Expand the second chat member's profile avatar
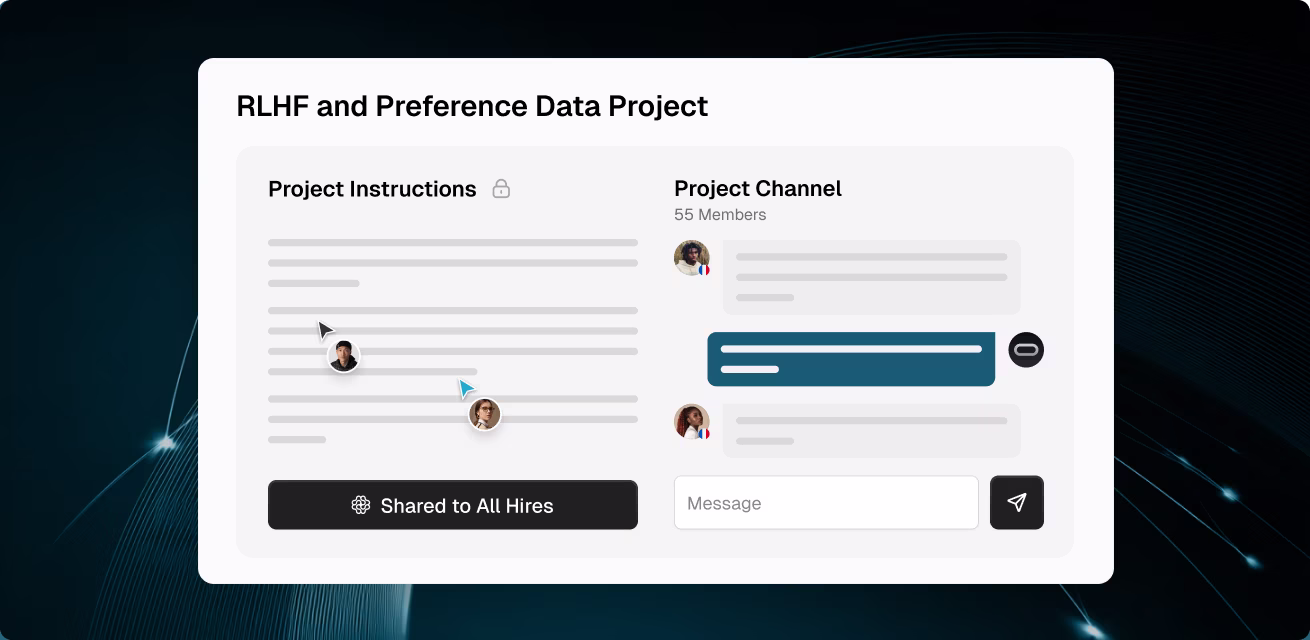 tap(691, 422)
